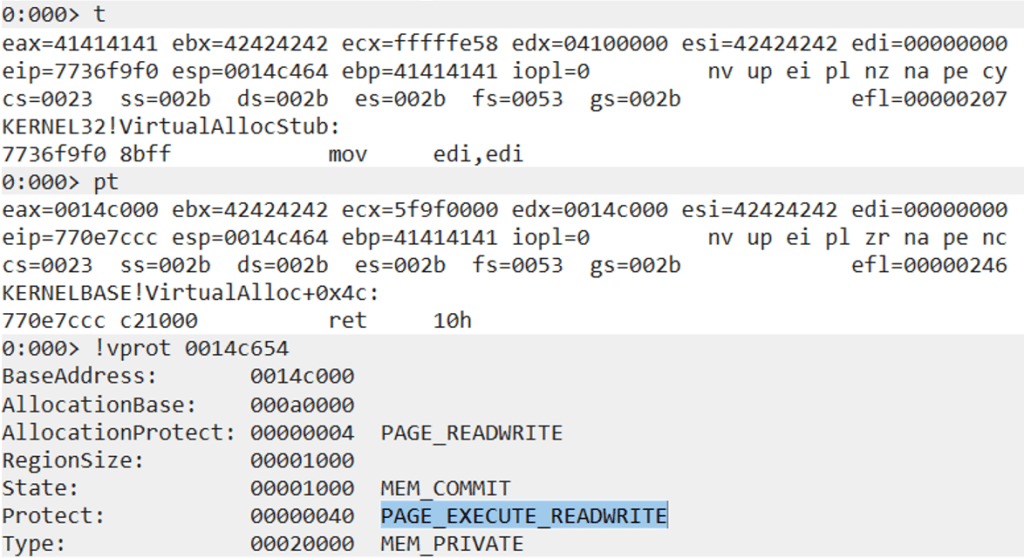Click the first 't' command line

73,16
